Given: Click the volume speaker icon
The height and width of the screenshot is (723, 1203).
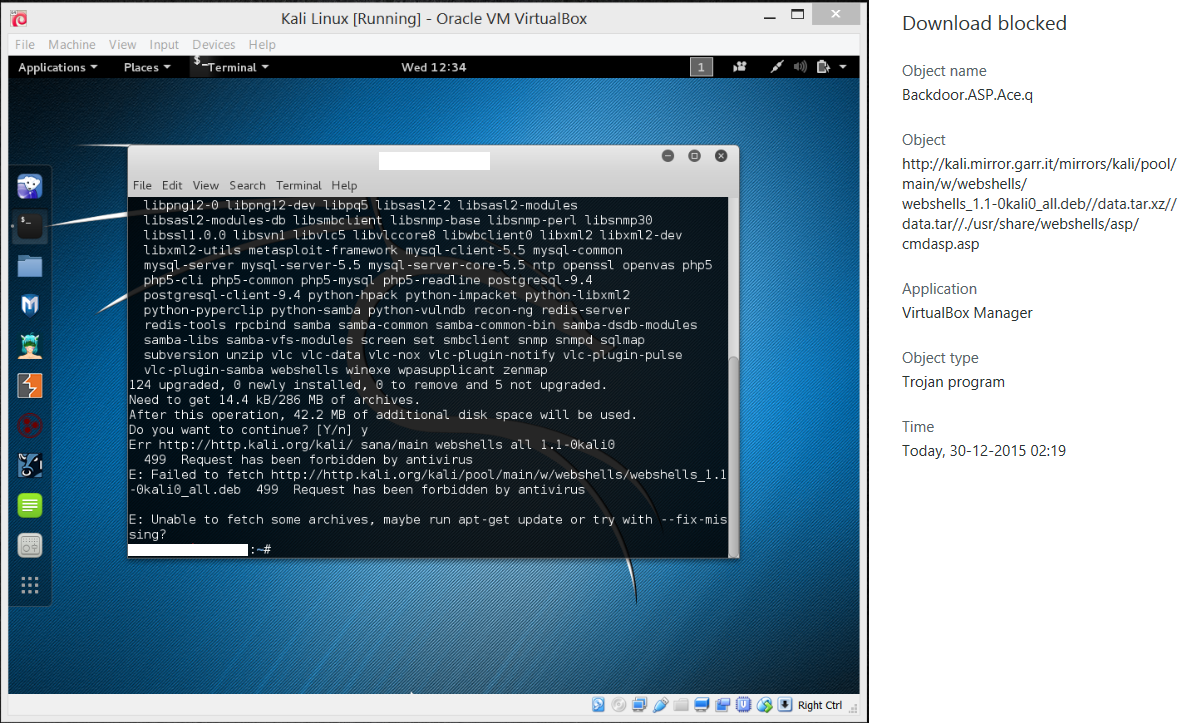Looking at the screenshot, I should [800, 67].
